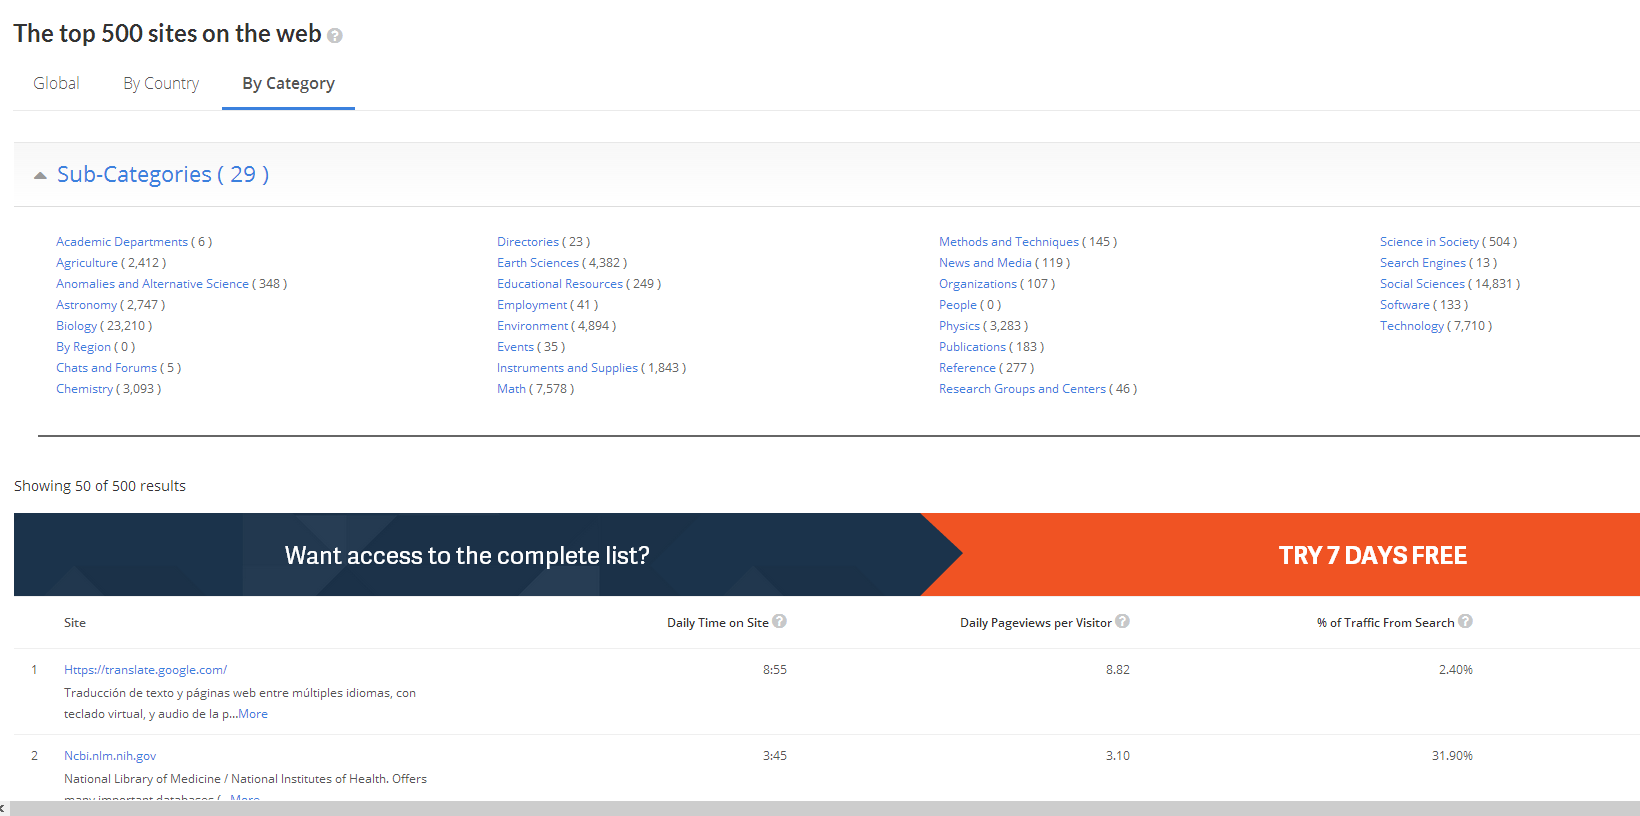Open the Events sub-category
1640x816 pixels.
(x=515, y=347)
